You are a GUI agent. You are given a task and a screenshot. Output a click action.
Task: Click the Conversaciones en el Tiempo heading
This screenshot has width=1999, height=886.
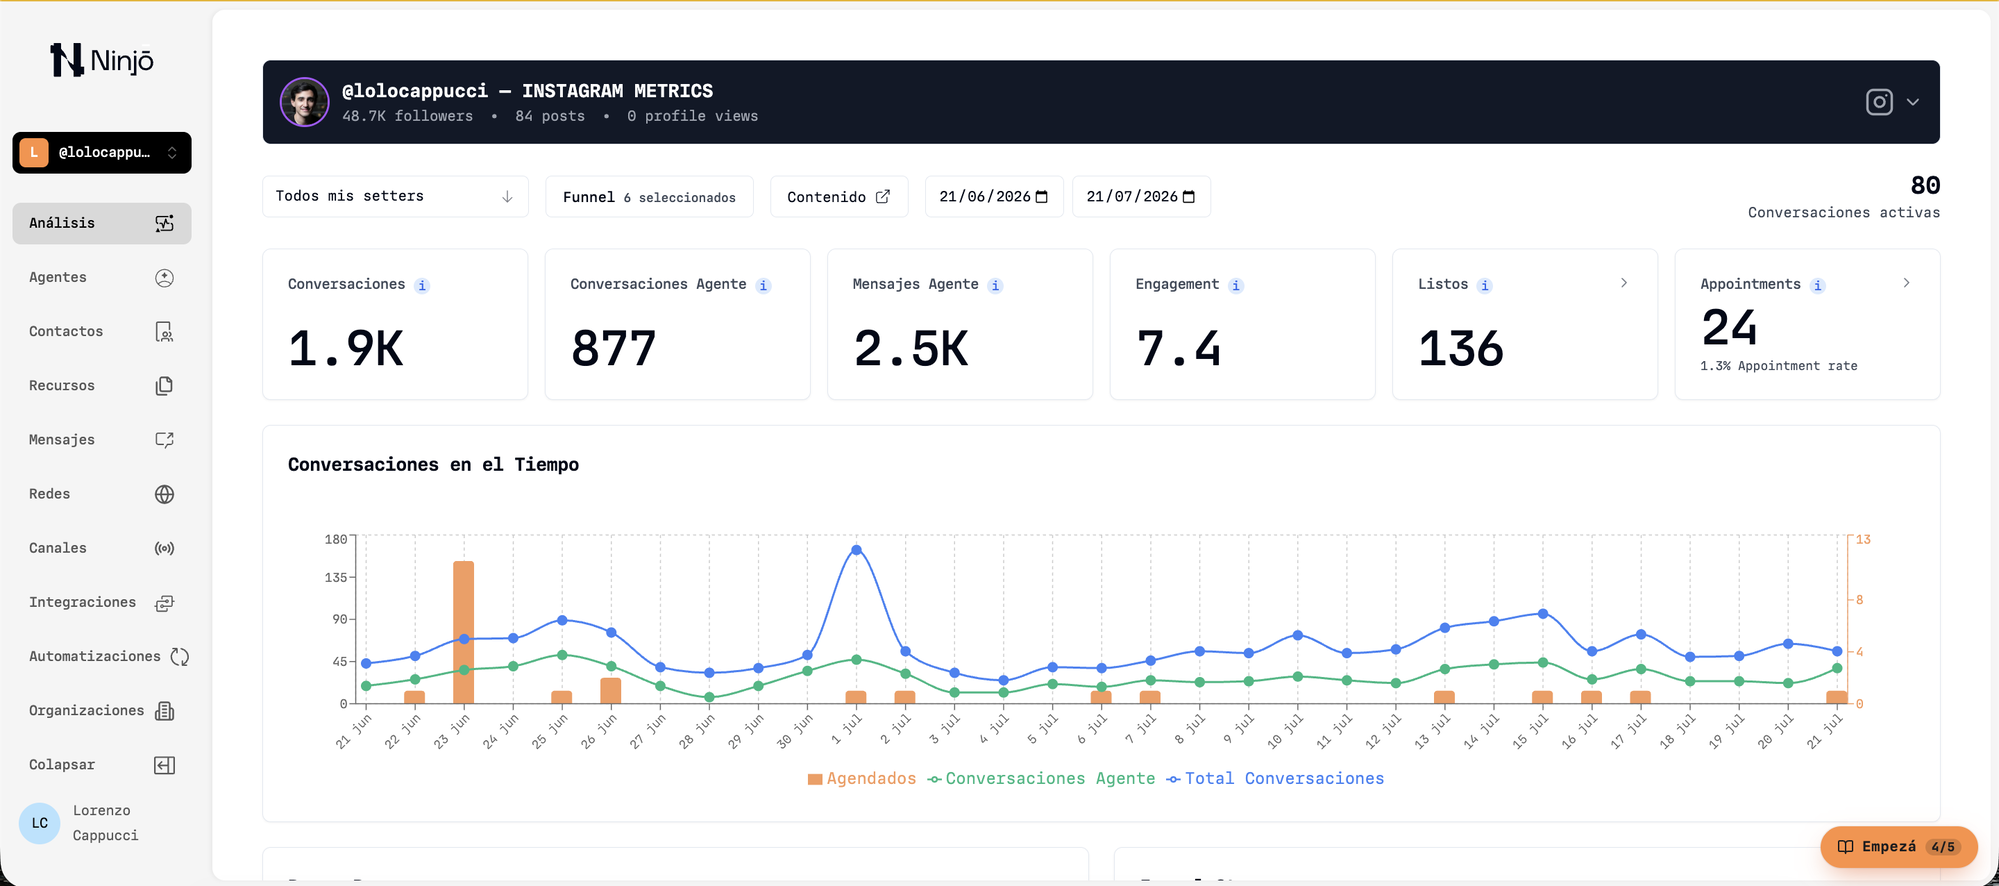click(434, 465)
